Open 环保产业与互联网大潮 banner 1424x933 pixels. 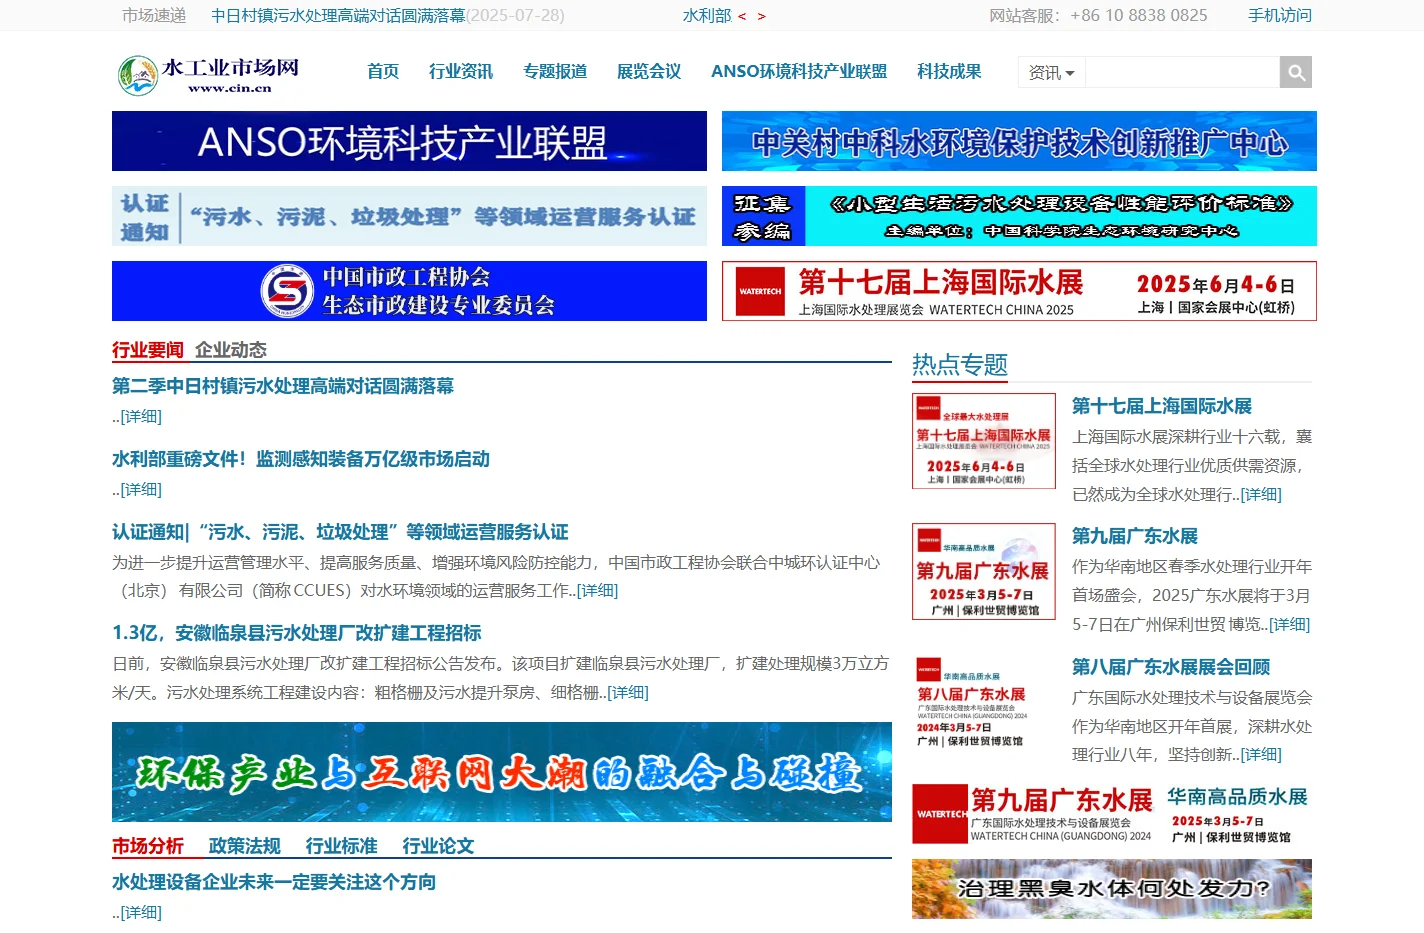[502, 772]
